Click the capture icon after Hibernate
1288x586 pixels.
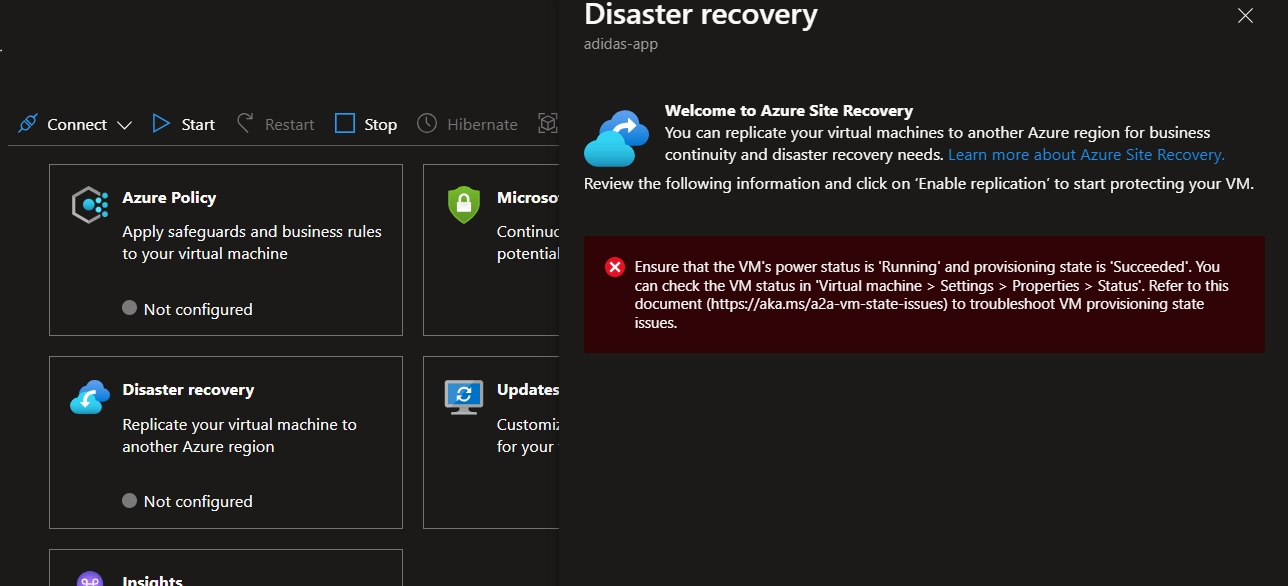point(548,122)
